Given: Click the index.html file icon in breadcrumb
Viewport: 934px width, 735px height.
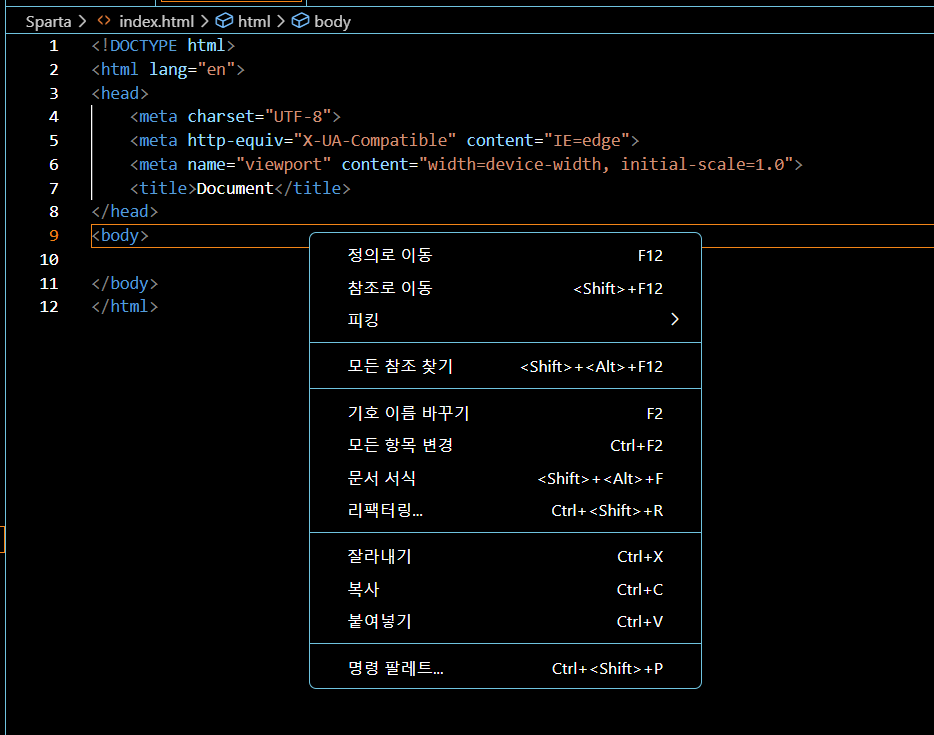Looking at the screenshot, I should point(104,21).
